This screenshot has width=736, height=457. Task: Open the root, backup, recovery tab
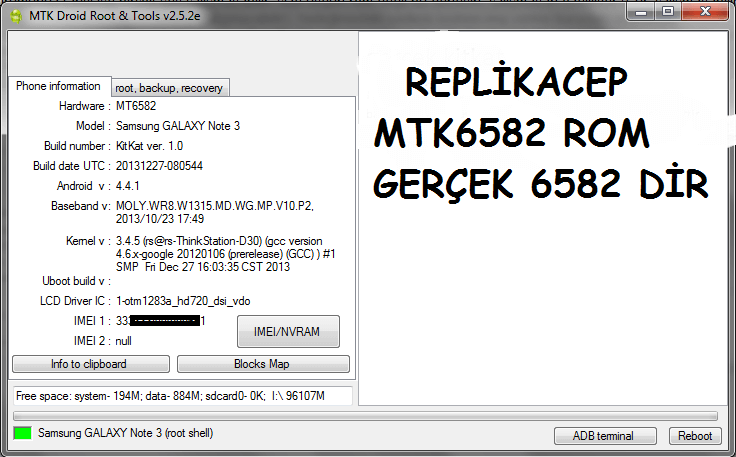click(169, 88)
